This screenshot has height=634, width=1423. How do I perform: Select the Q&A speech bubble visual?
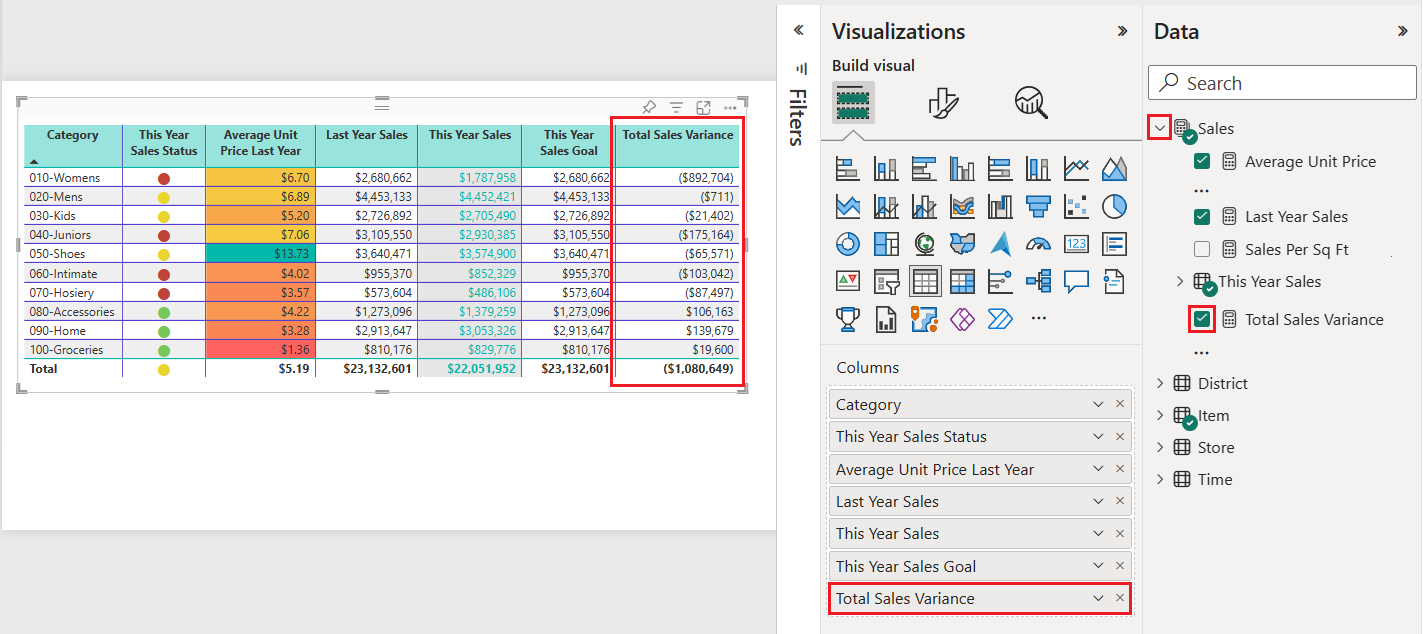1076,282
